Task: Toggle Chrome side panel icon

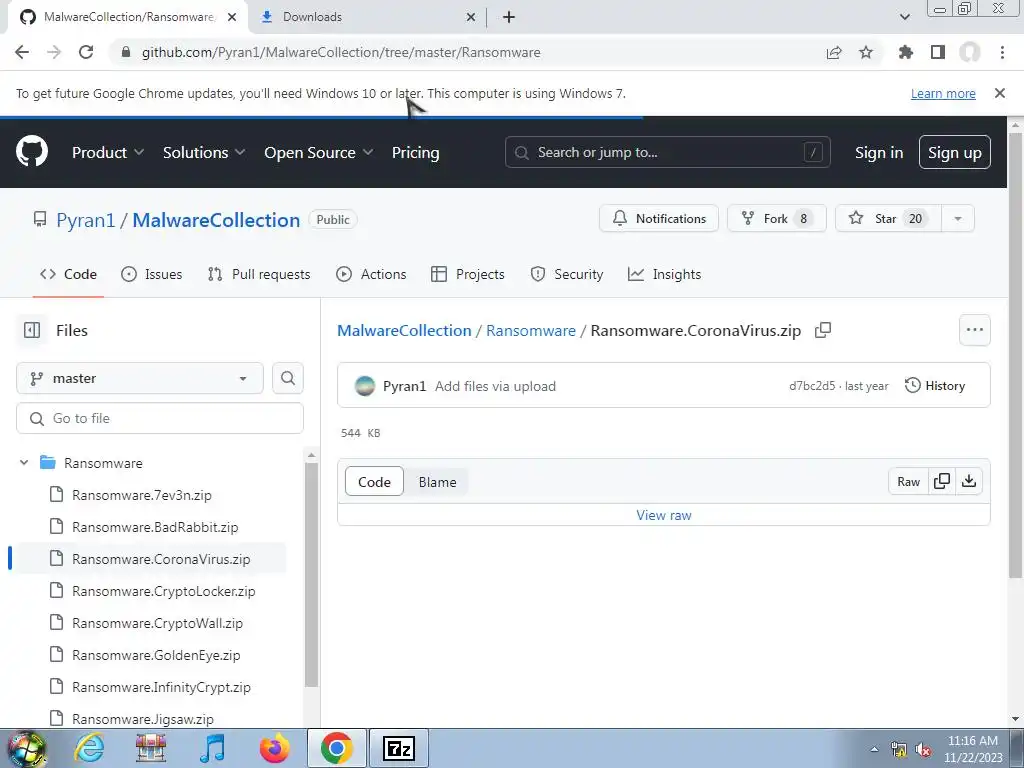Action: [x=938, y=52]
